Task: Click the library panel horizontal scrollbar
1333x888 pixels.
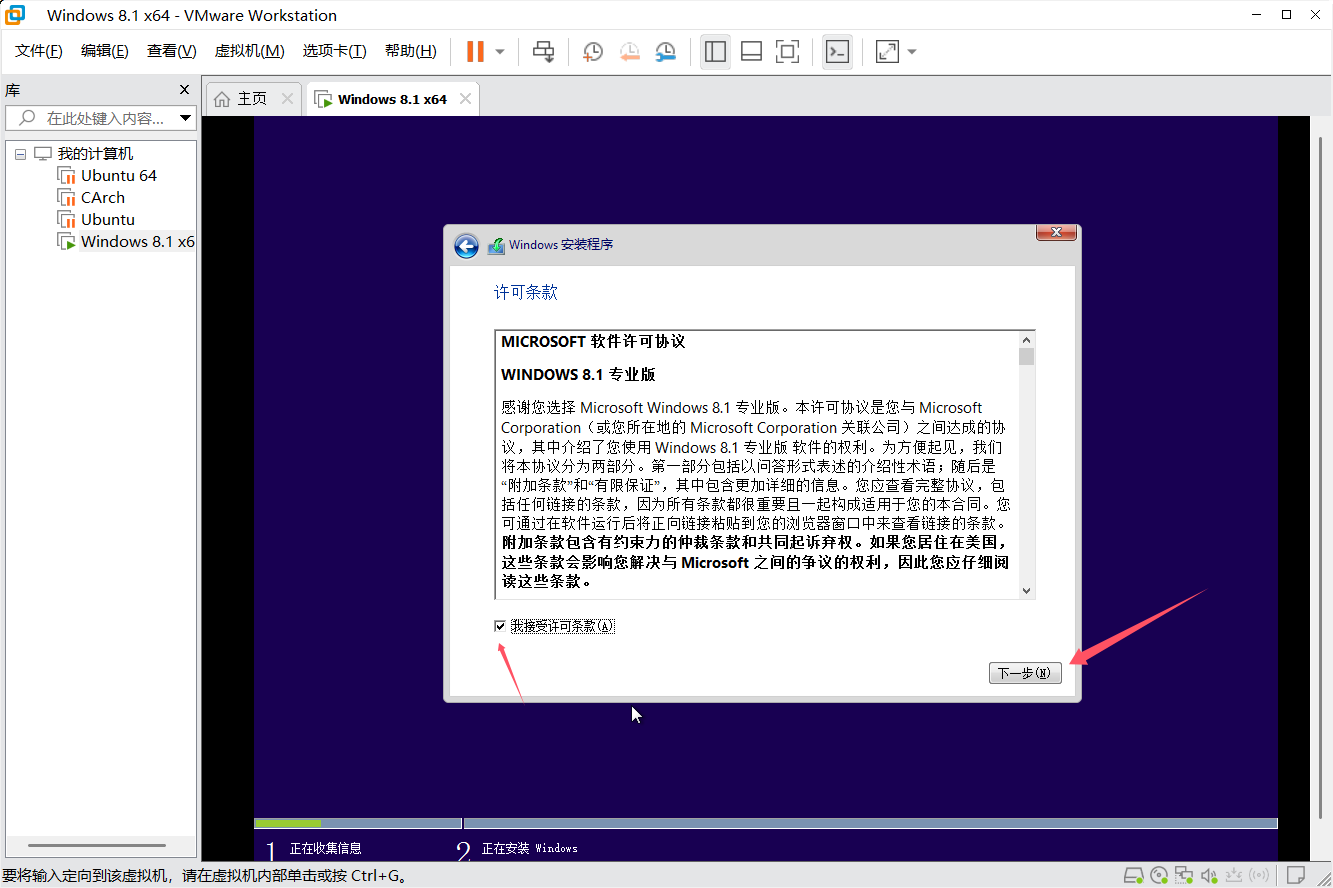Action: coord(95,846)
